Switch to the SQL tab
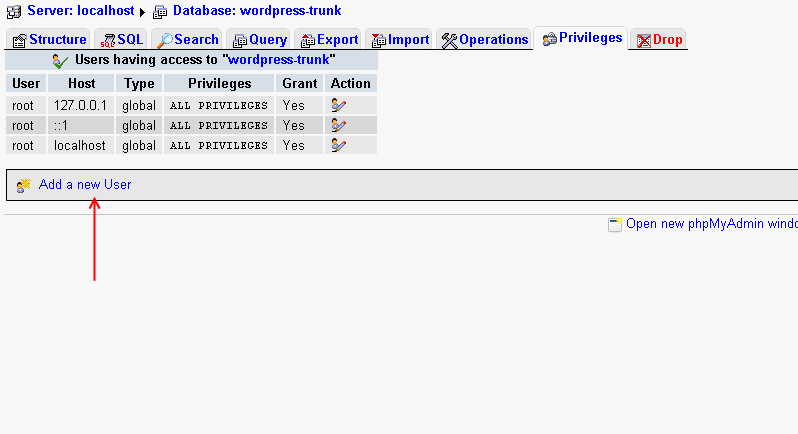Viewport: 798px width, 434px height. (122, 40)
